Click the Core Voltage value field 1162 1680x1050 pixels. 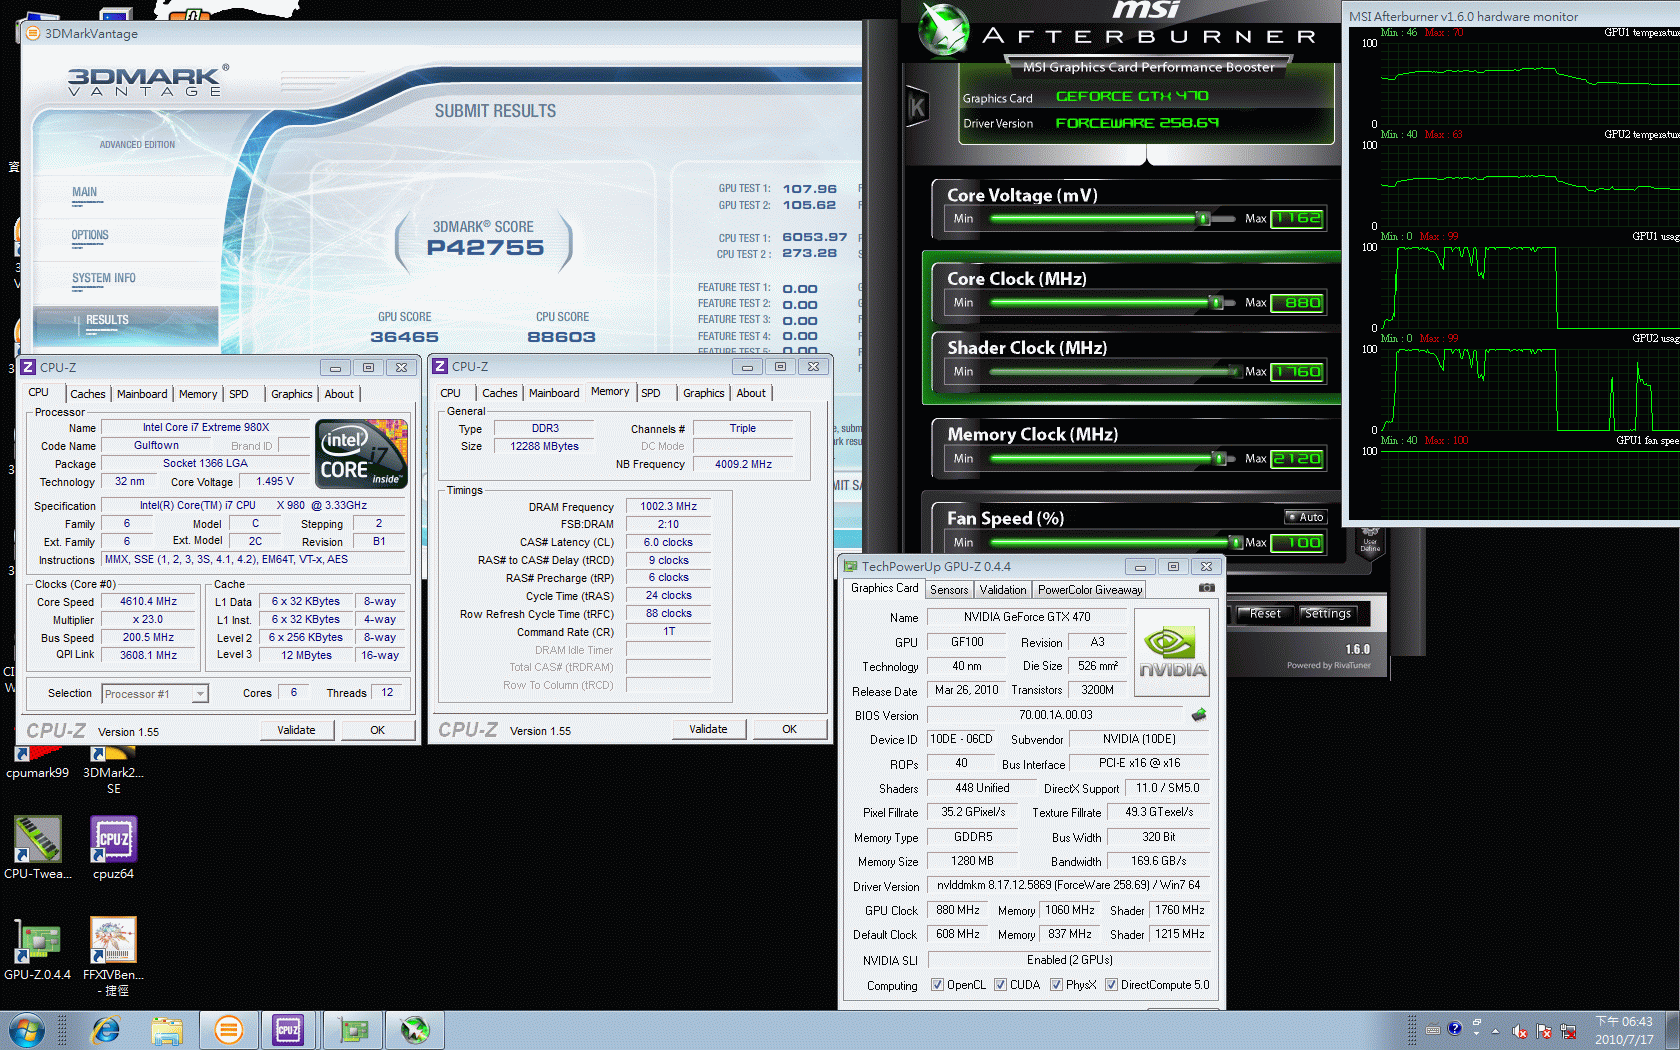1298,218
